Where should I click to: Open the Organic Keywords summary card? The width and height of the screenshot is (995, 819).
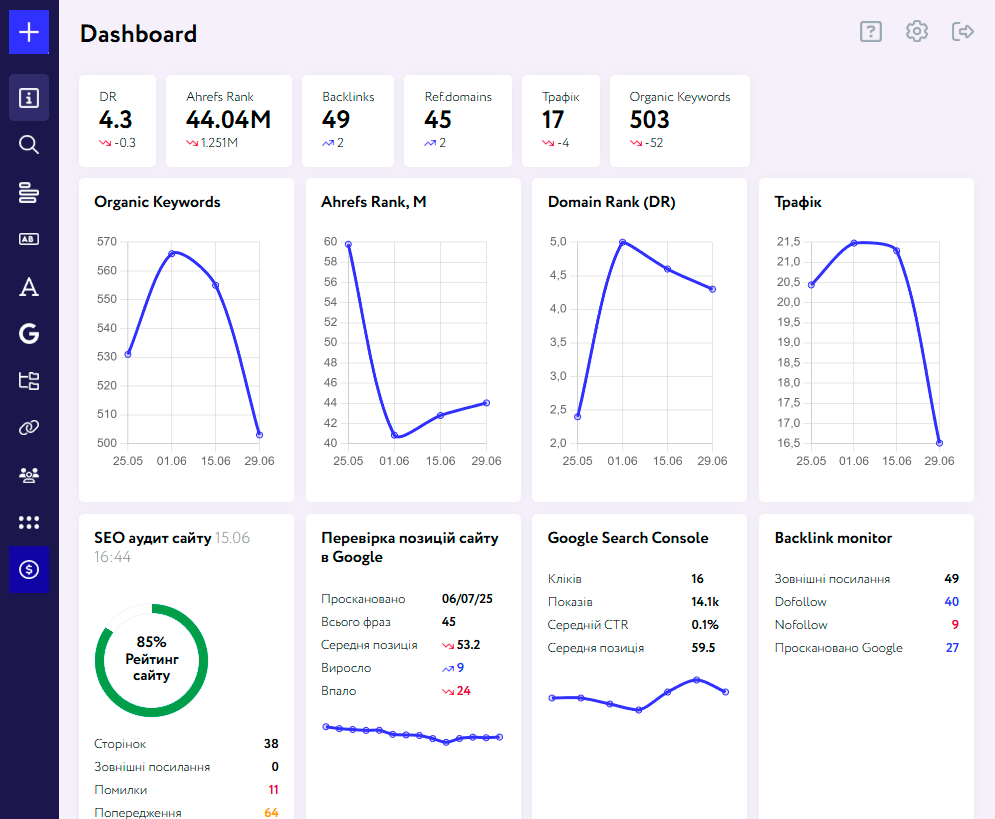(x=679, y=121)
